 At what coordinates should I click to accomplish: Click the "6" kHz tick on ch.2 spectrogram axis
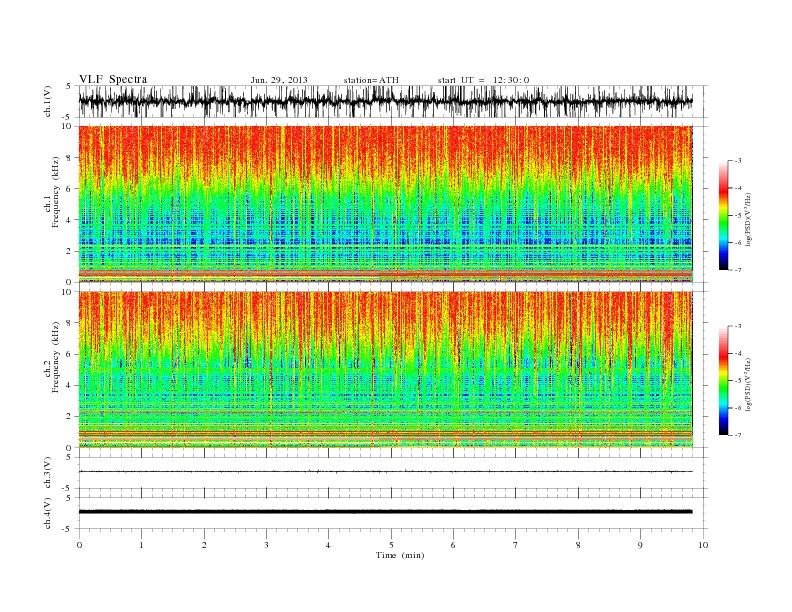[x=69, y=354]
